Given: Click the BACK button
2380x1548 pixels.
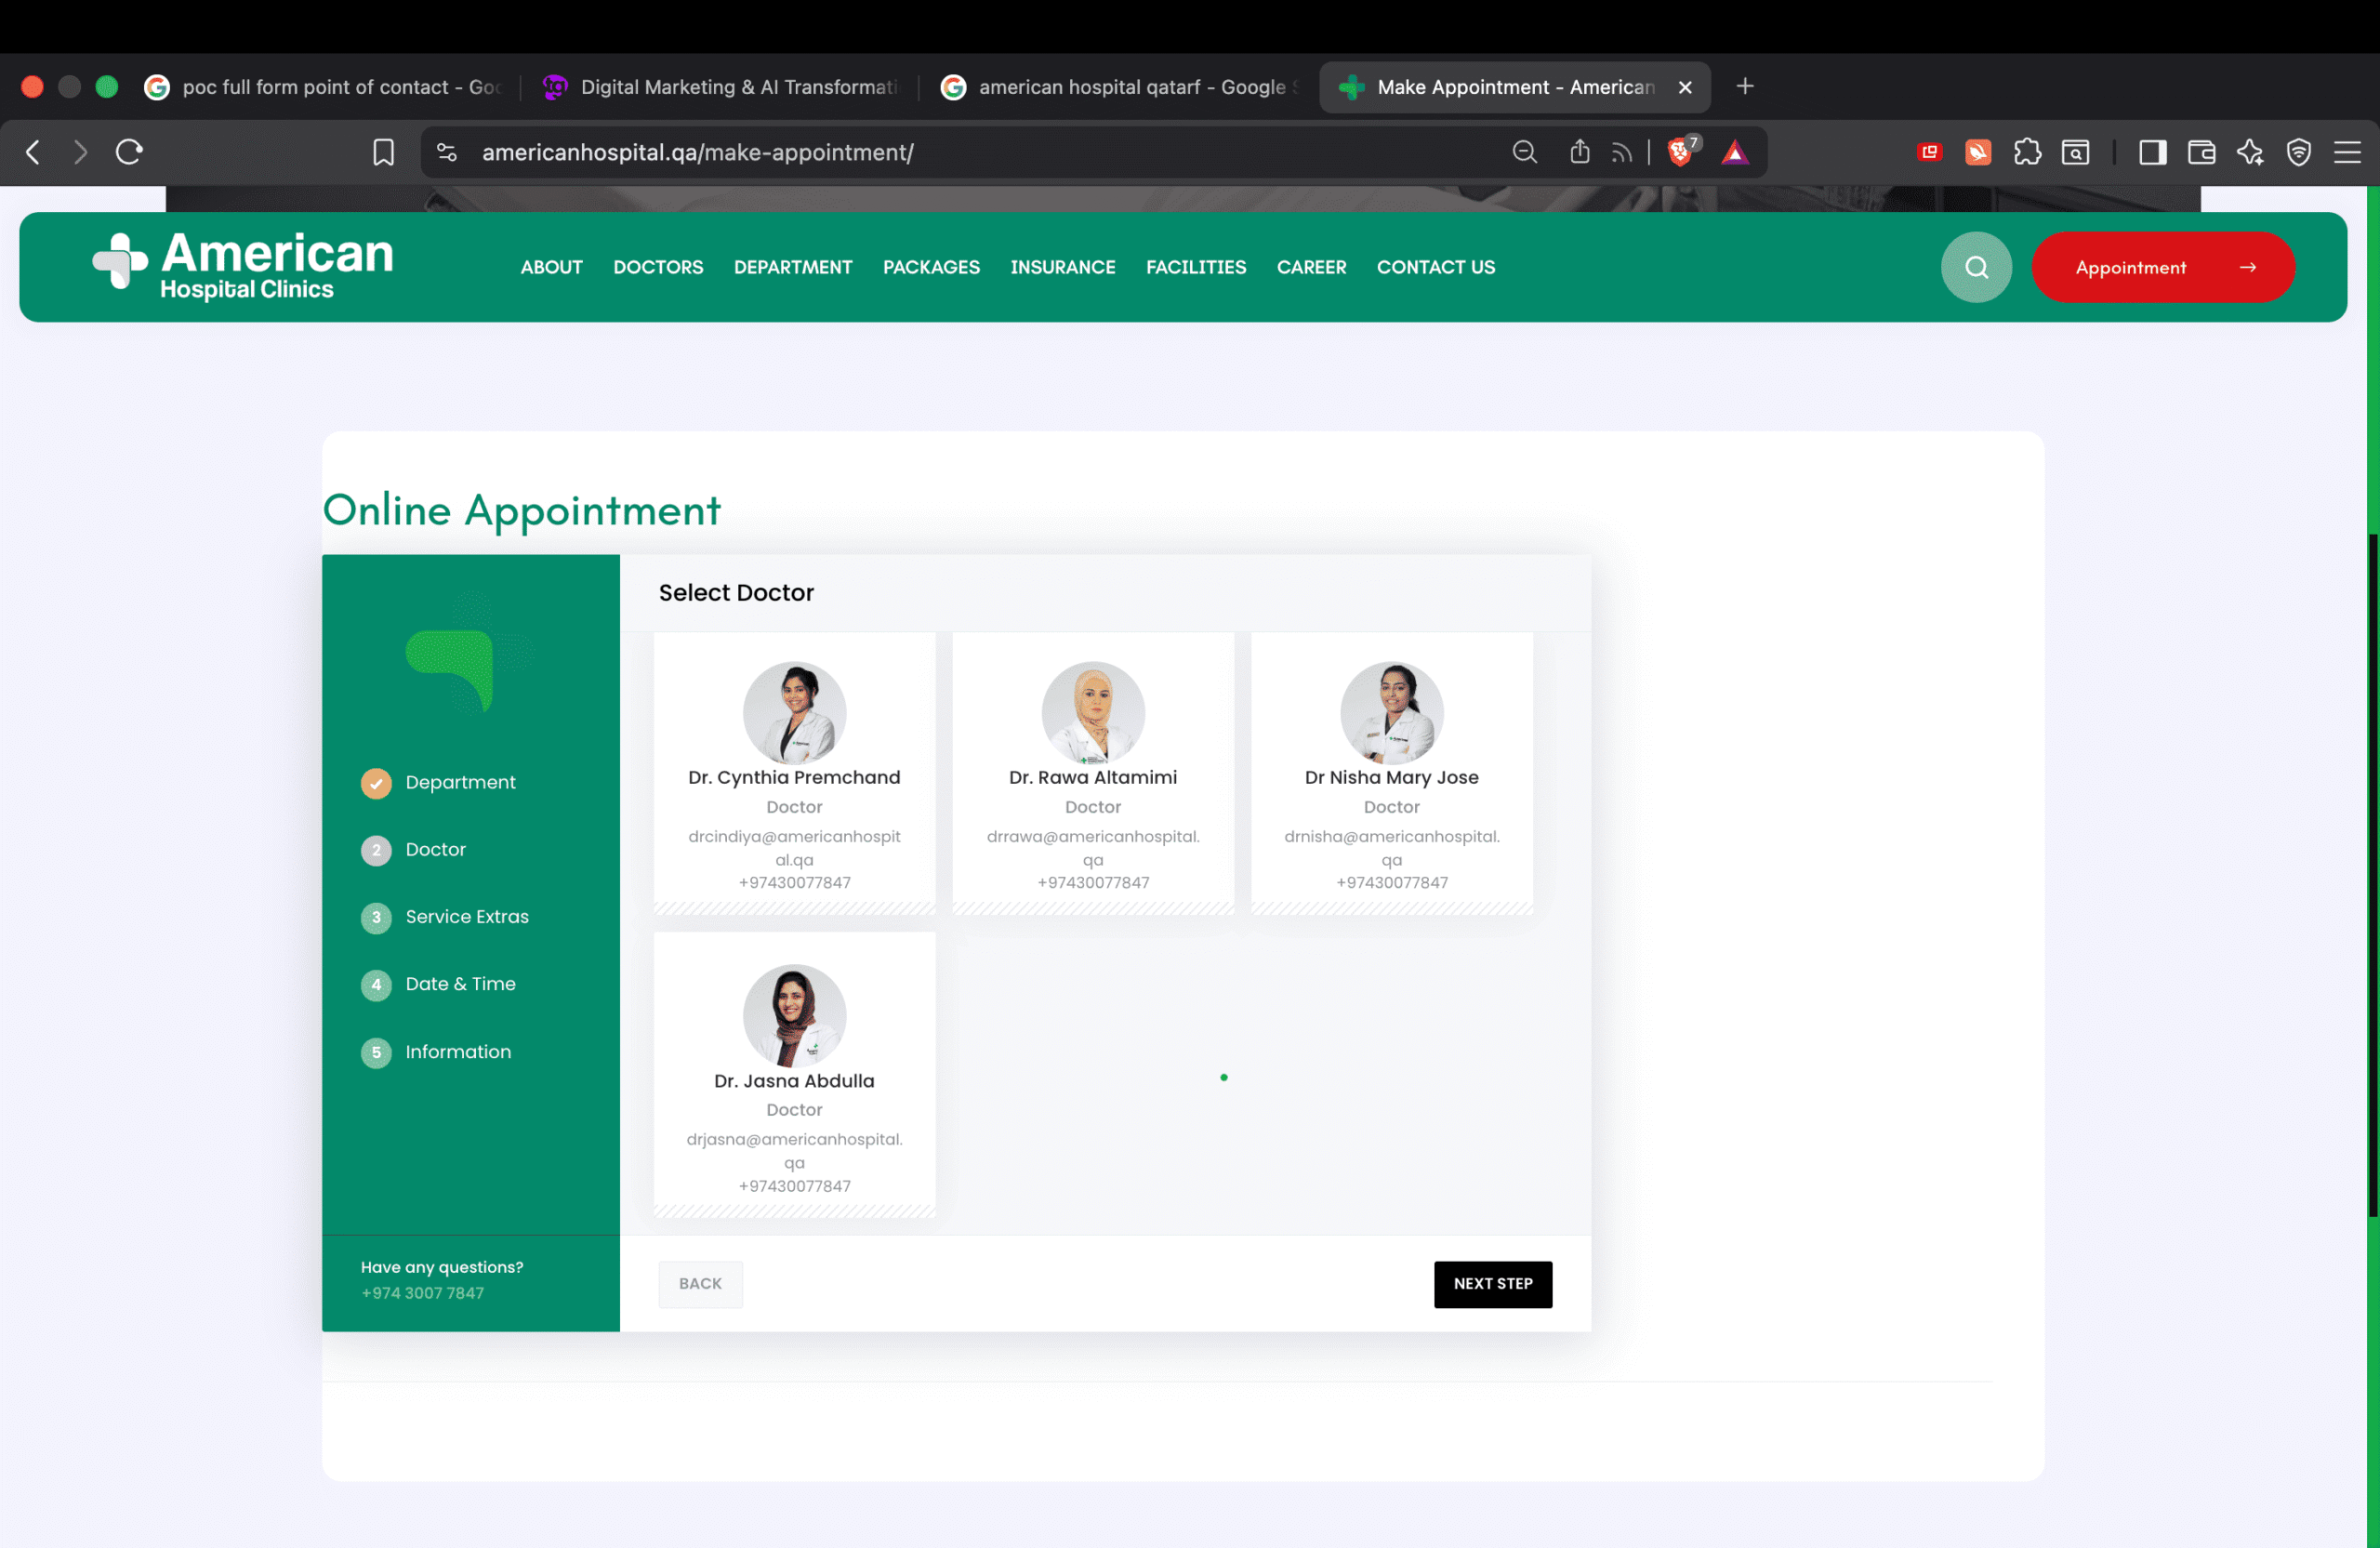Looking at the screenshot, I should [700, 1284].
